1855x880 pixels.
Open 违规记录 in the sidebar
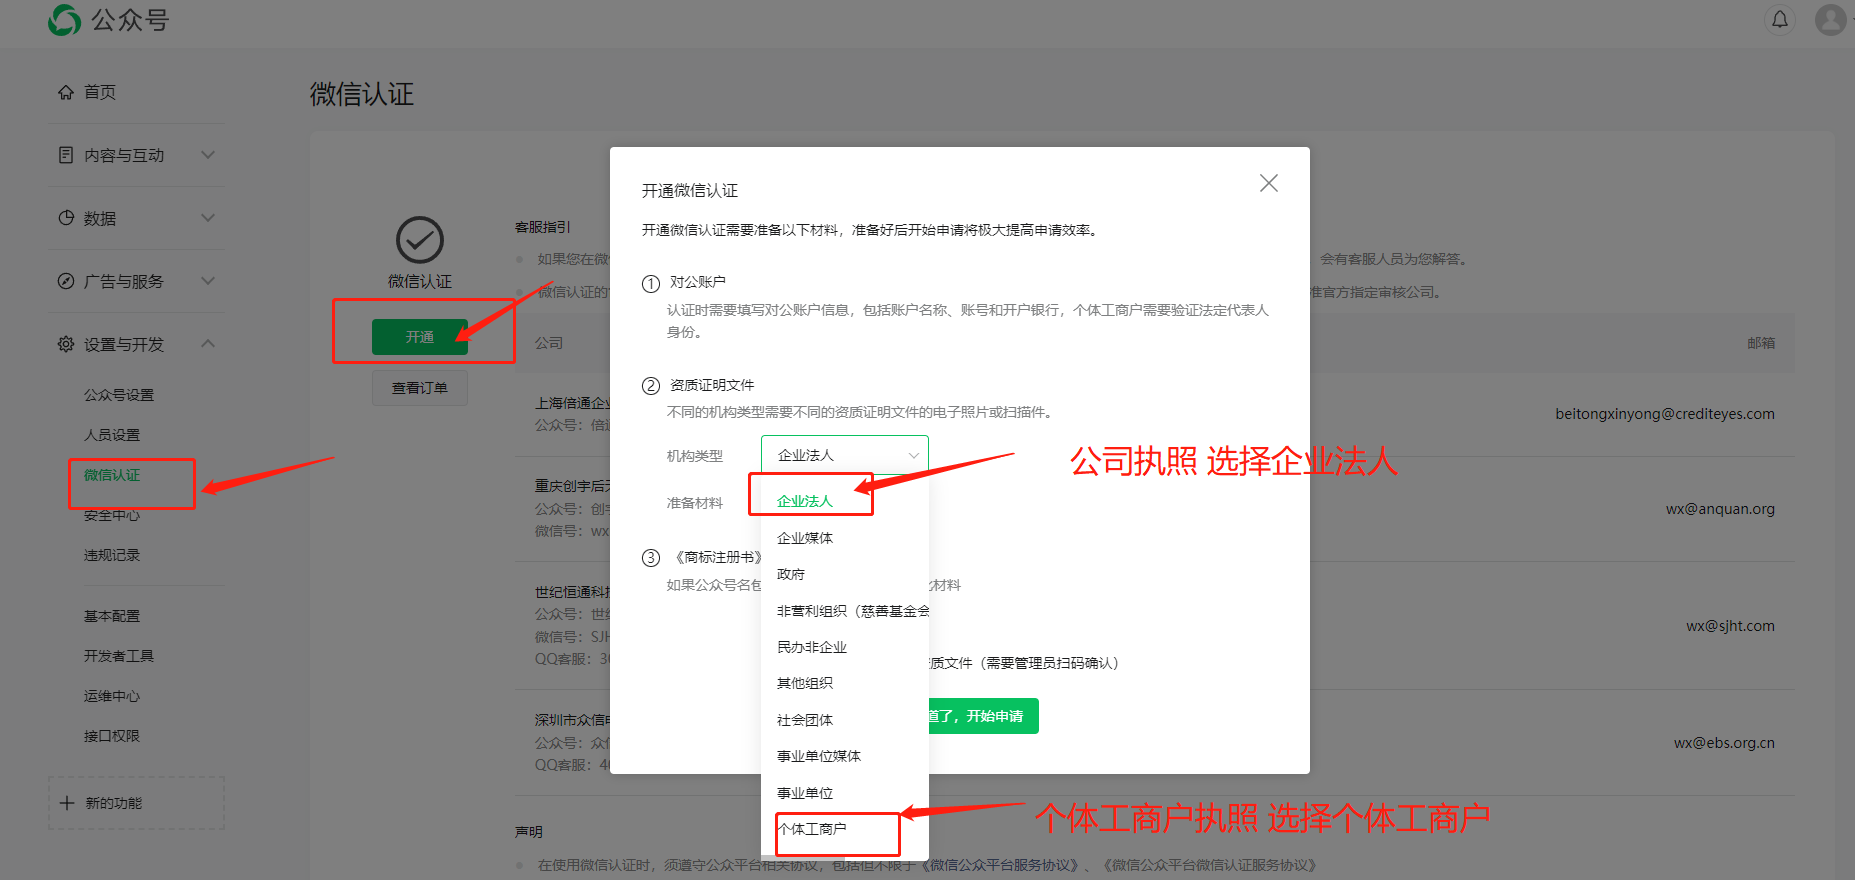click(x=112, y=555)
